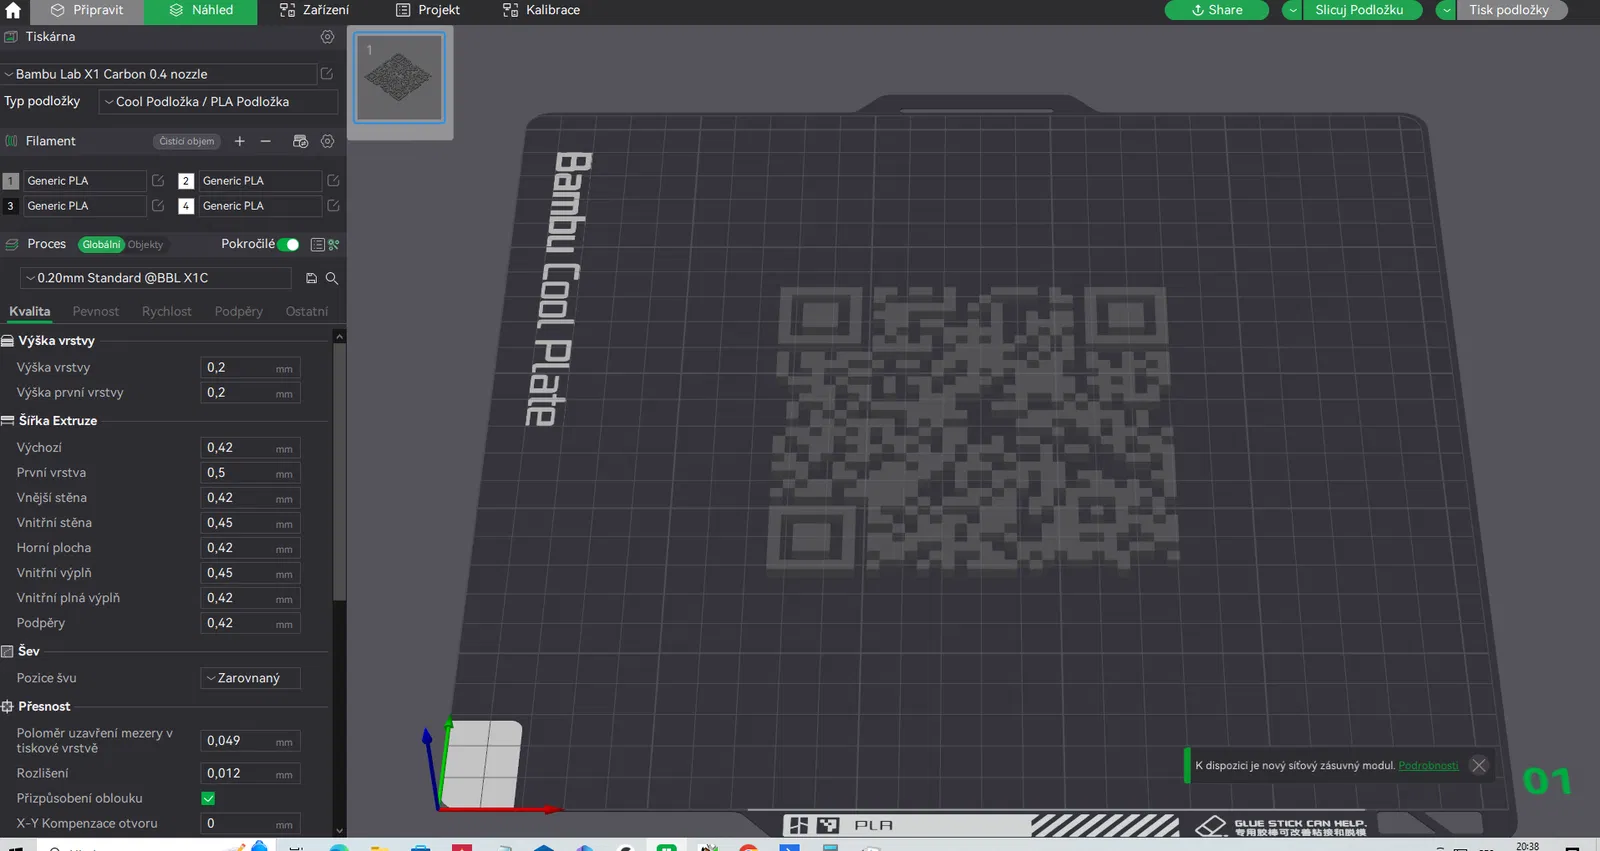
Task: Pick color for filament slot 1
Action: [11, 181]
